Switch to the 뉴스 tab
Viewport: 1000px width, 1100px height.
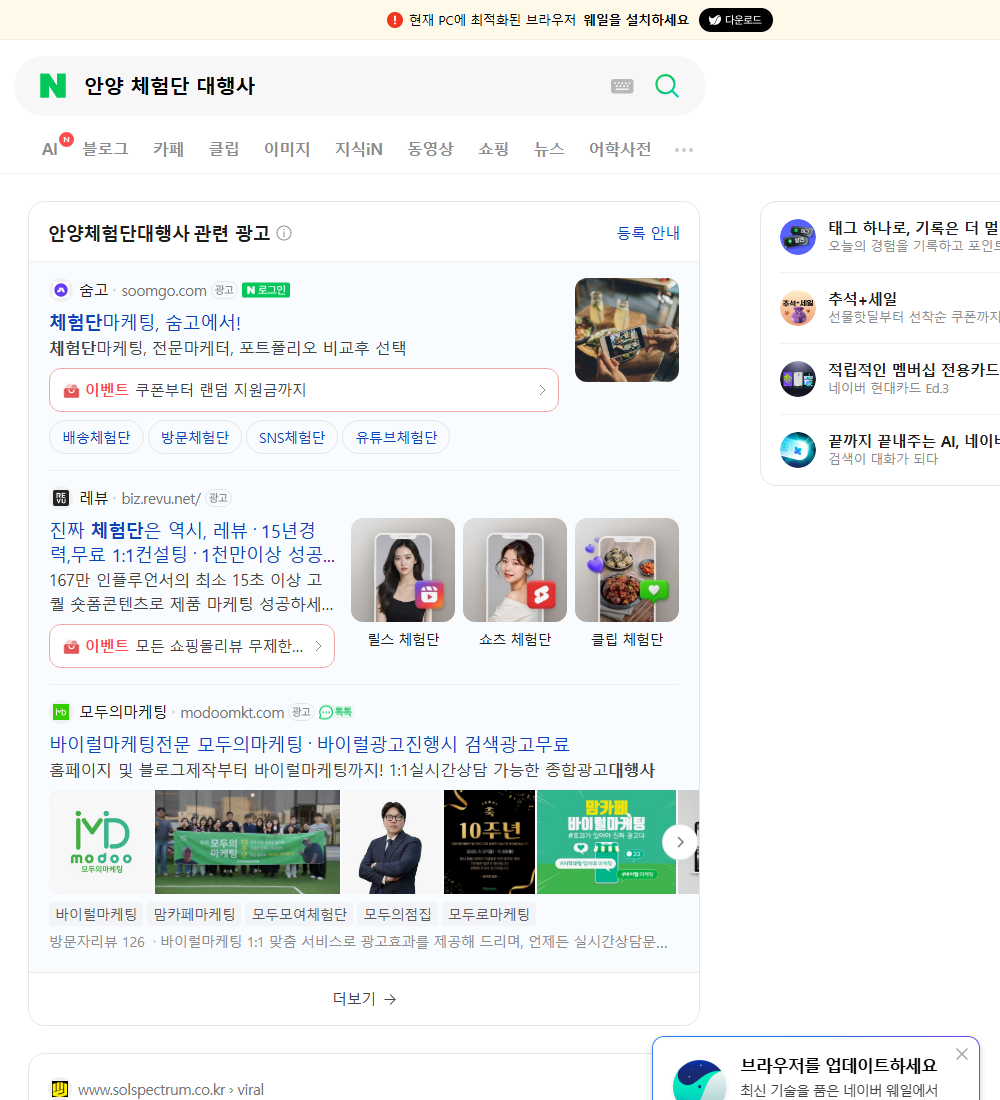[549, 149]
